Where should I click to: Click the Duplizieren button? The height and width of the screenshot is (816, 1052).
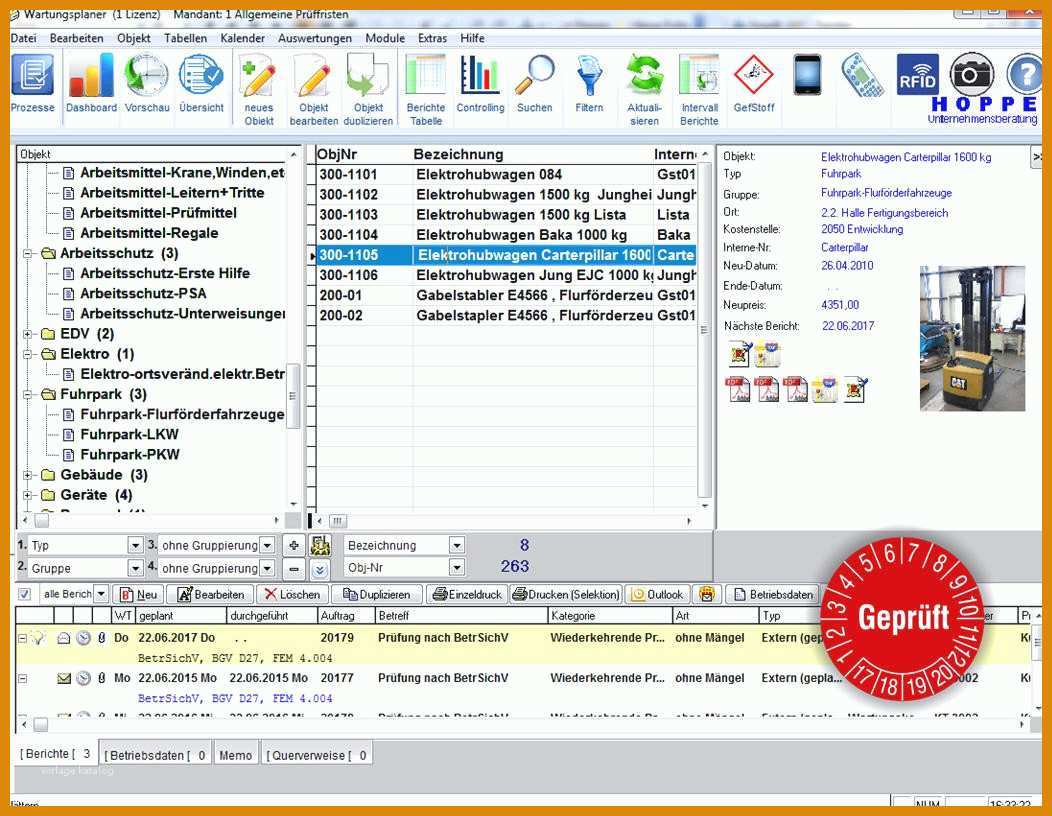pyautogui.click(x=376, y=594)
